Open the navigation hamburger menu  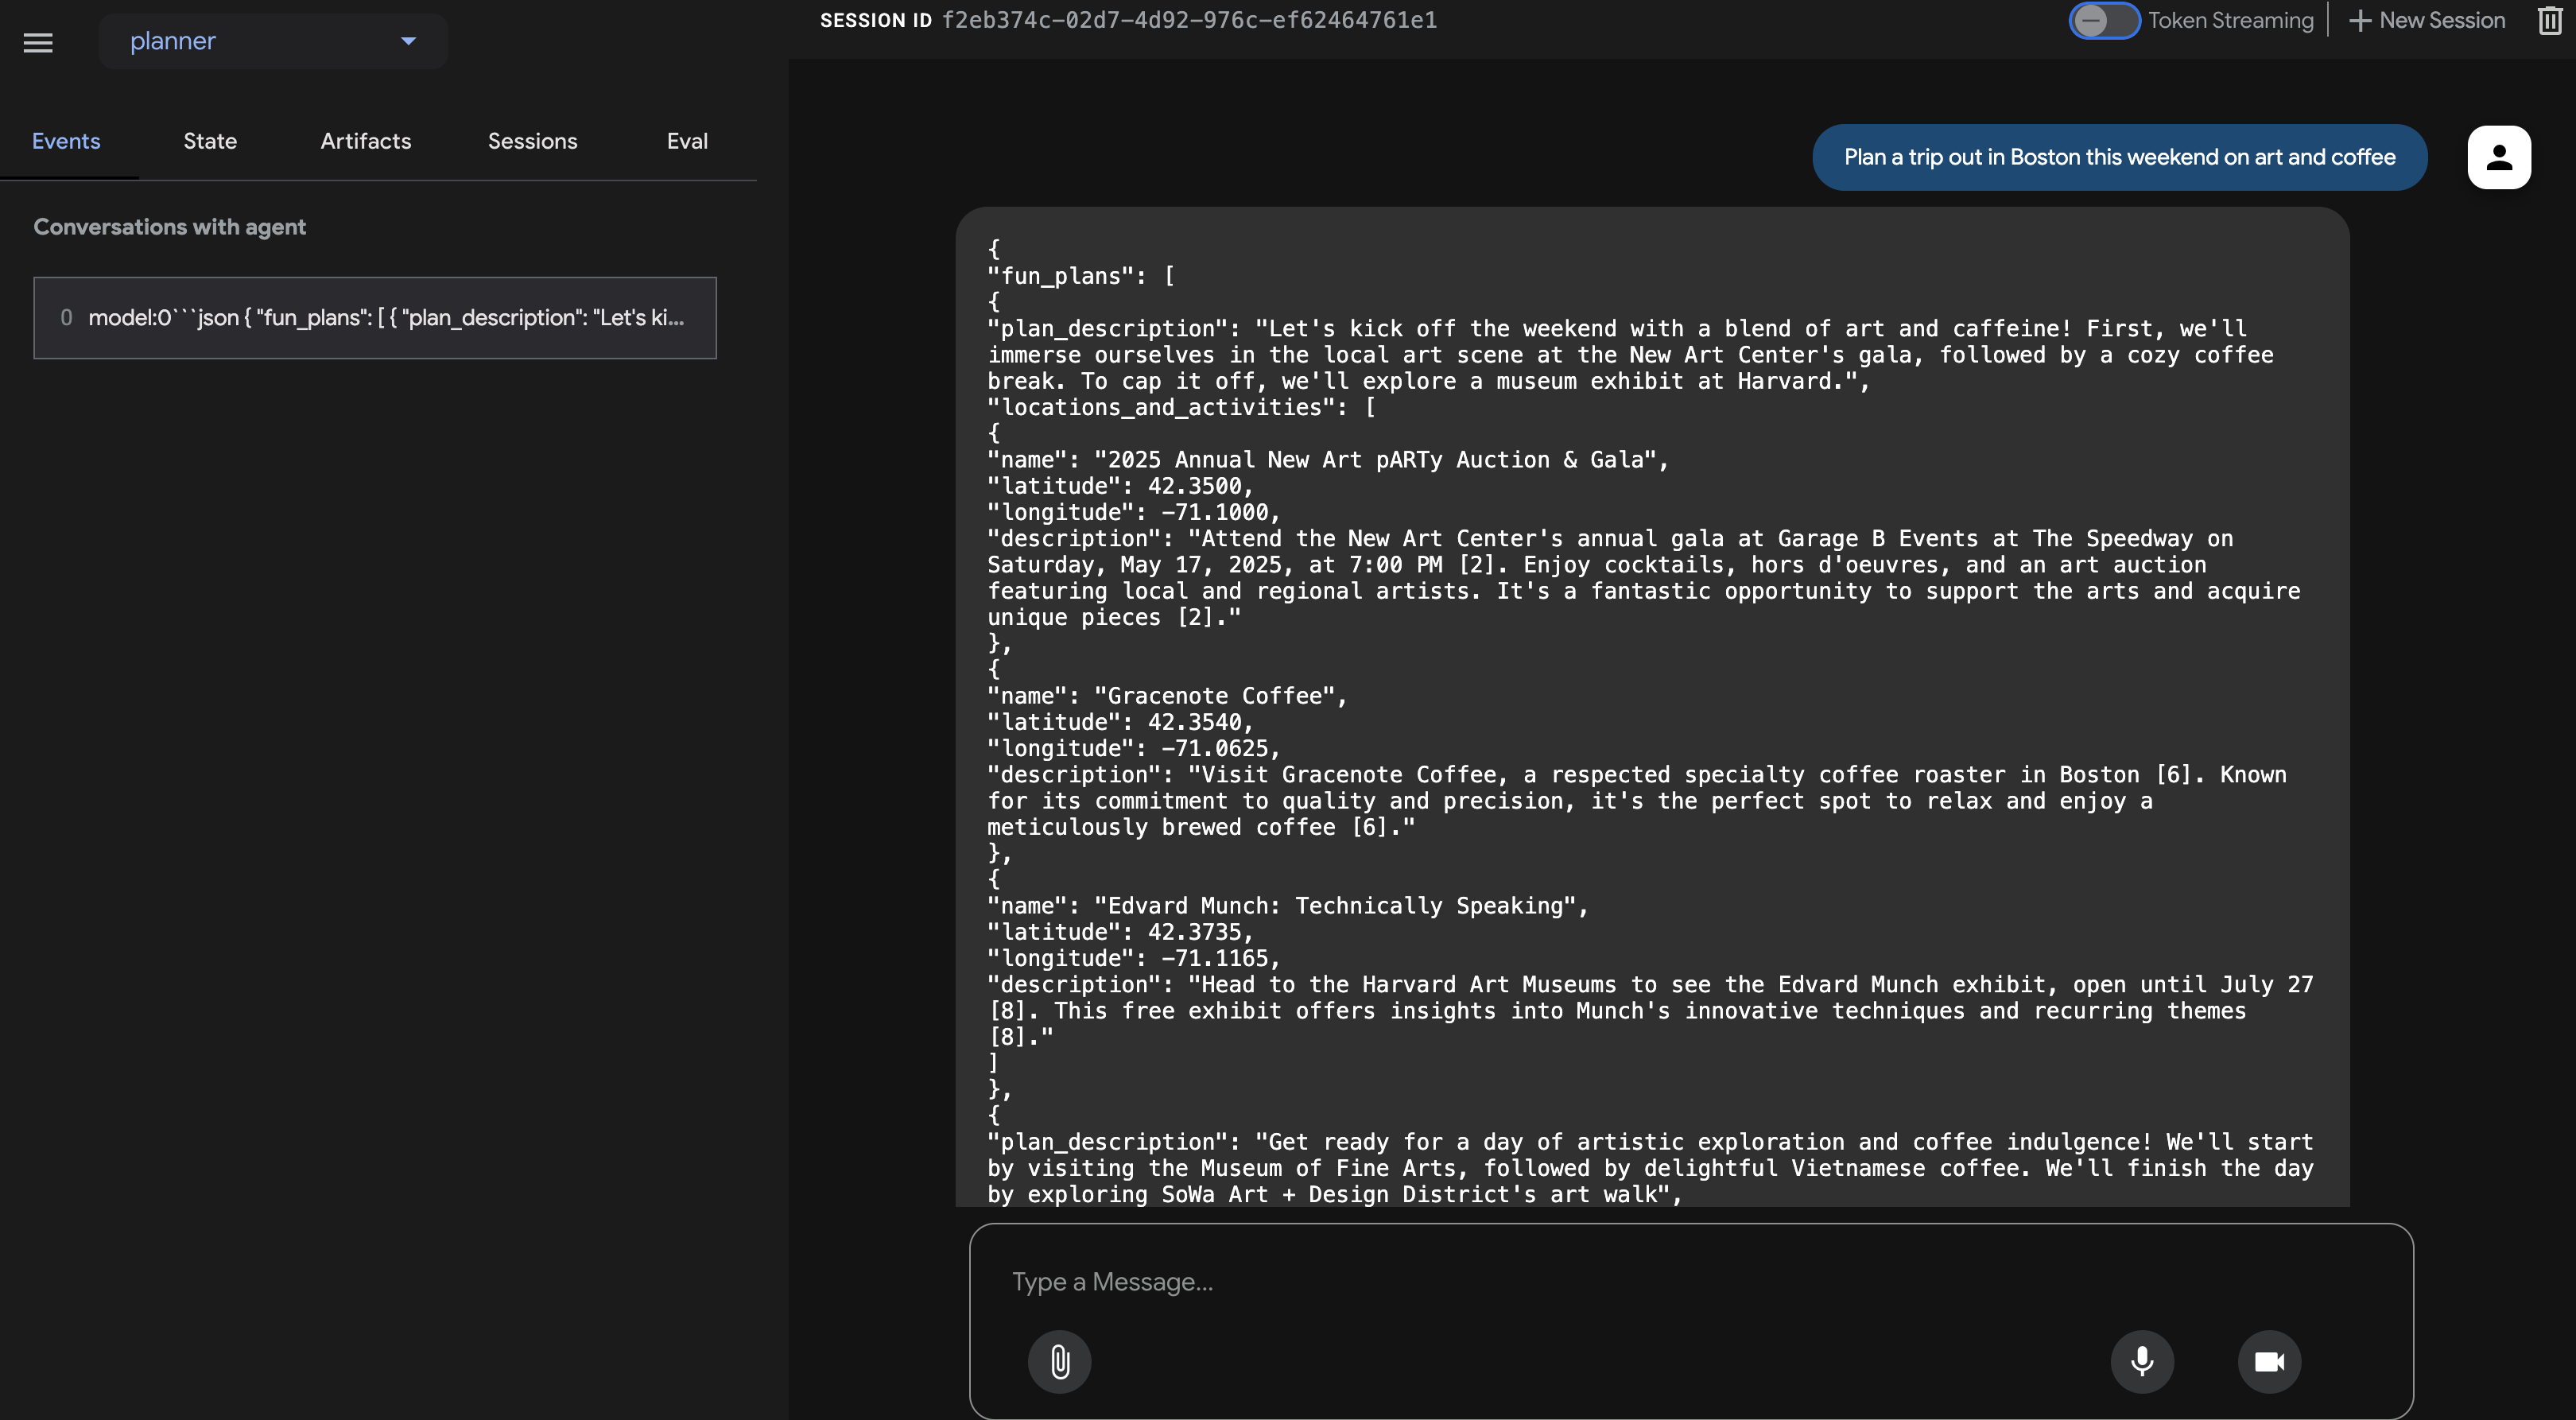37,42
